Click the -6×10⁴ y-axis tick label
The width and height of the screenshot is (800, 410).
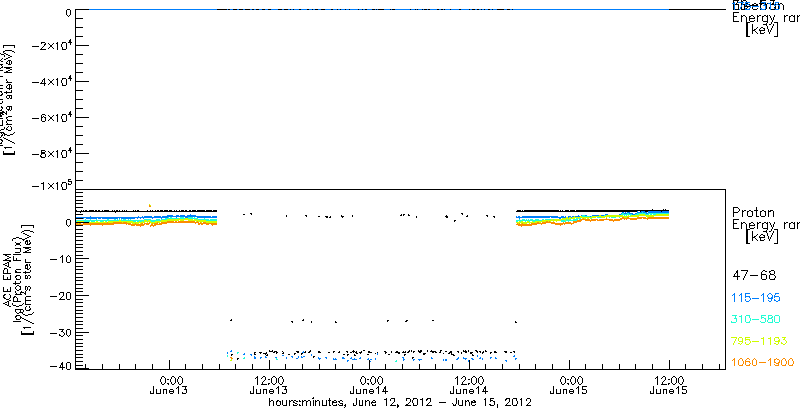point(51,117)
